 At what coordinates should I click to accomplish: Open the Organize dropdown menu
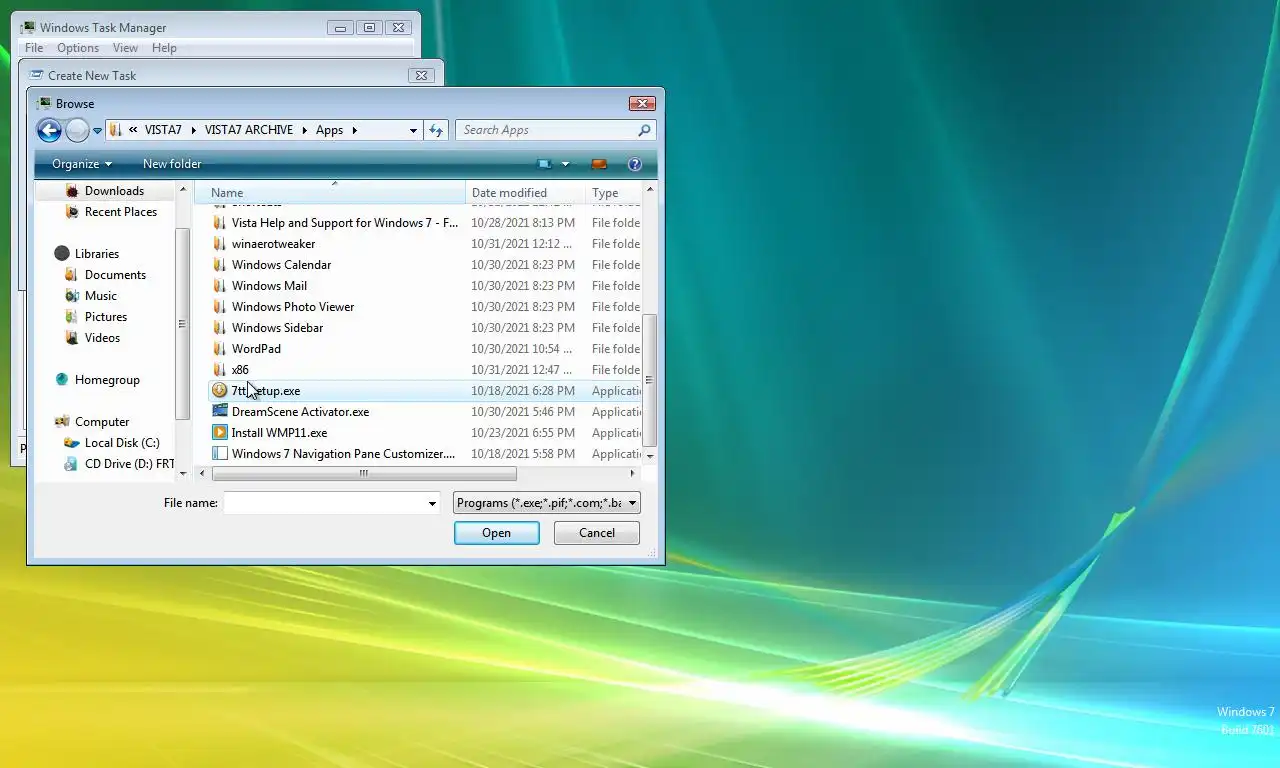tap(82, 164)
